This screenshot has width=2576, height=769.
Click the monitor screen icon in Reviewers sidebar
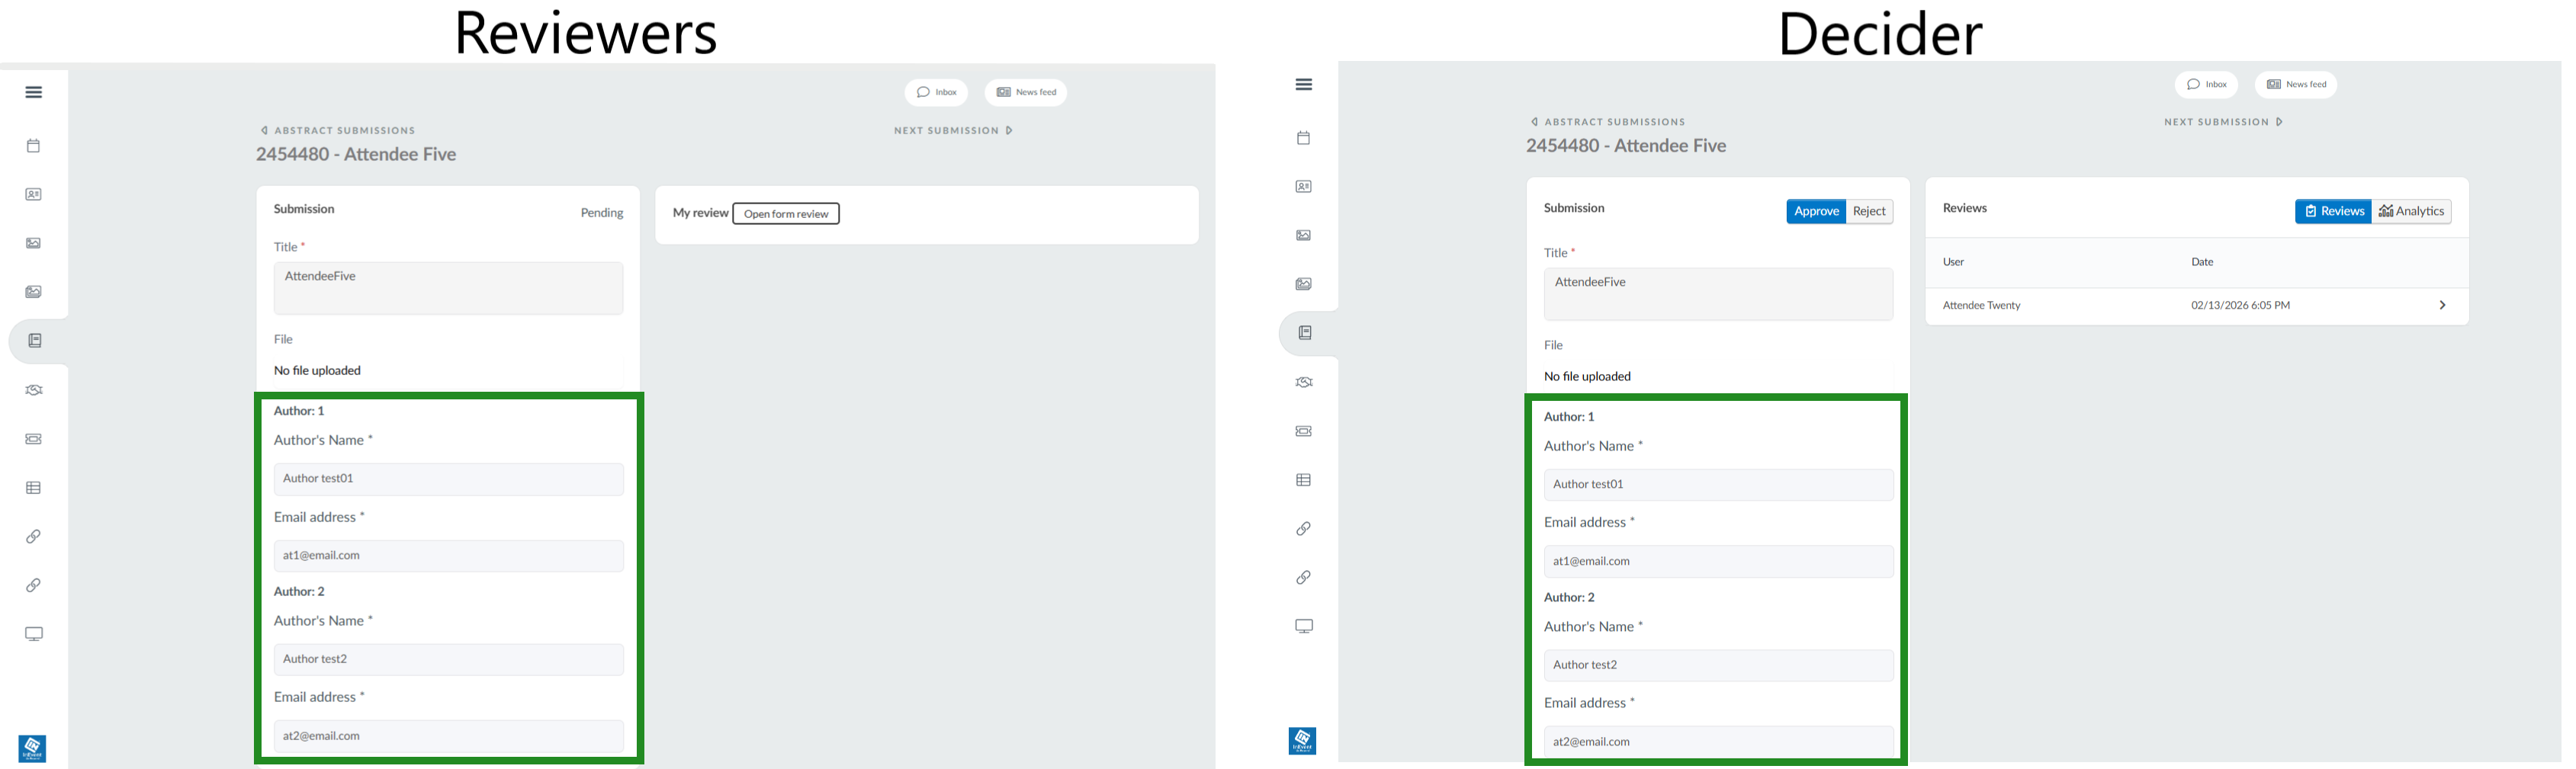(x=34, y=634)
